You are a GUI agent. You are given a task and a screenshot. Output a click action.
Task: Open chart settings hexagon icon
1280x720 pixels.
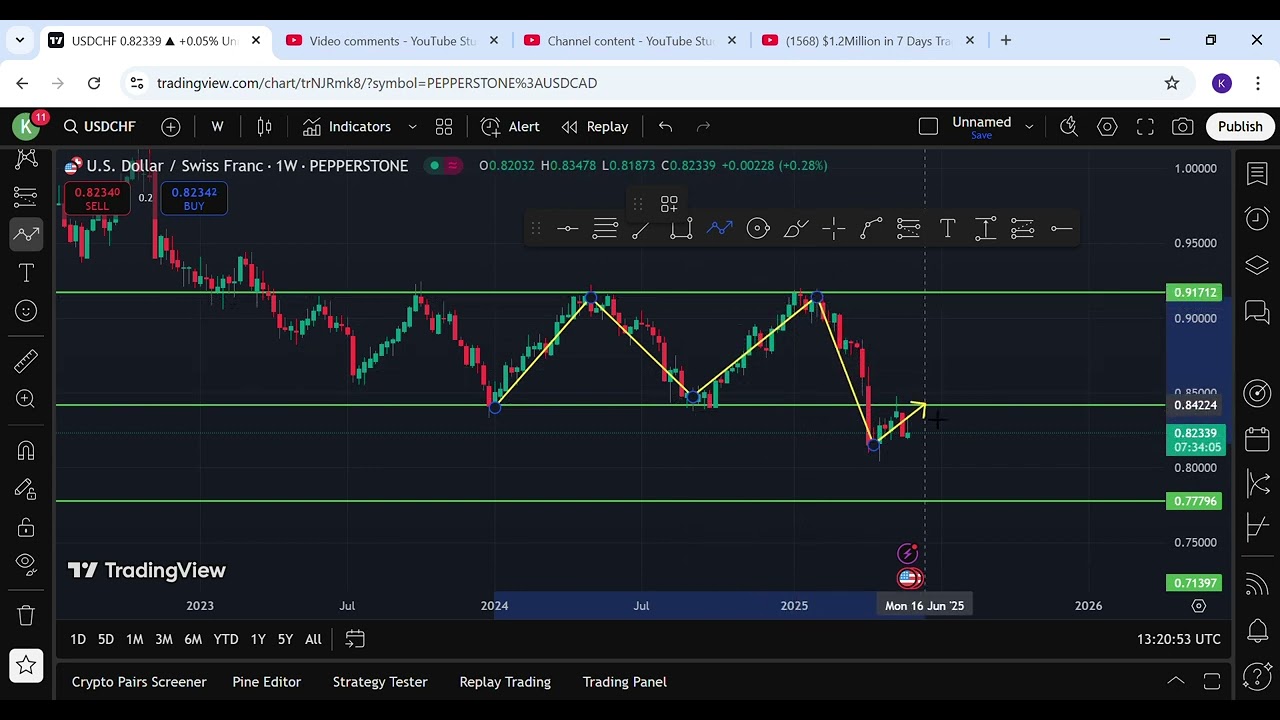point(1107,127)
